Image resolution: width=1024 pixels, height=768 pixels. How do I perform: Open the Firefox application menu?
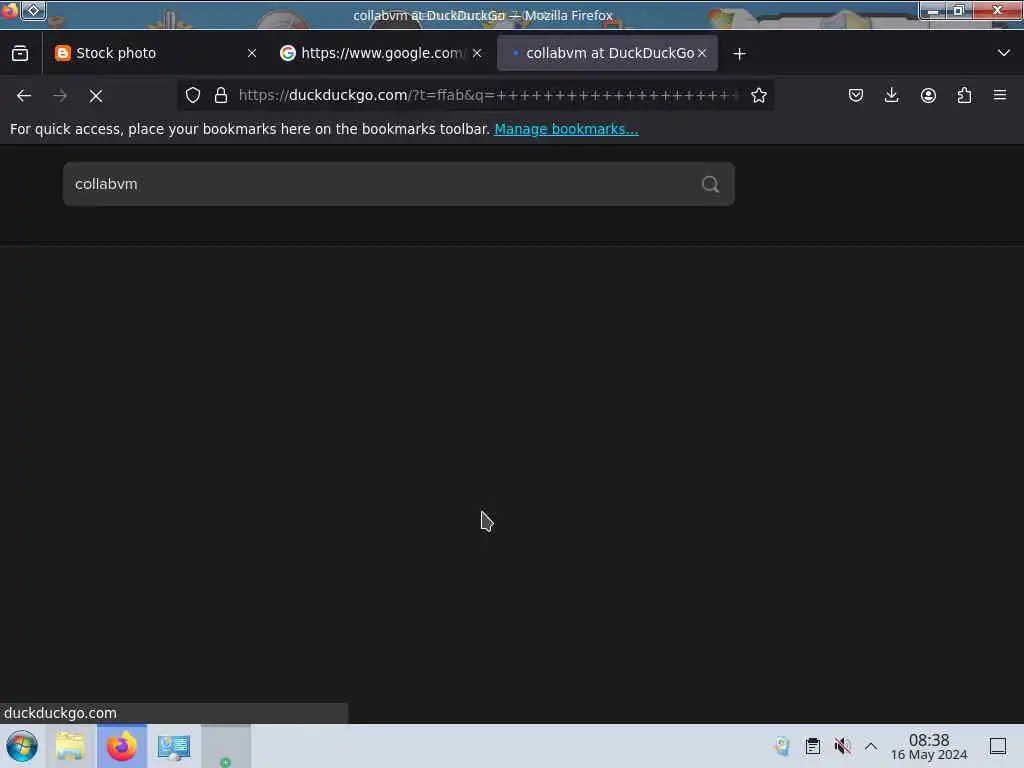pos(1000,95)
